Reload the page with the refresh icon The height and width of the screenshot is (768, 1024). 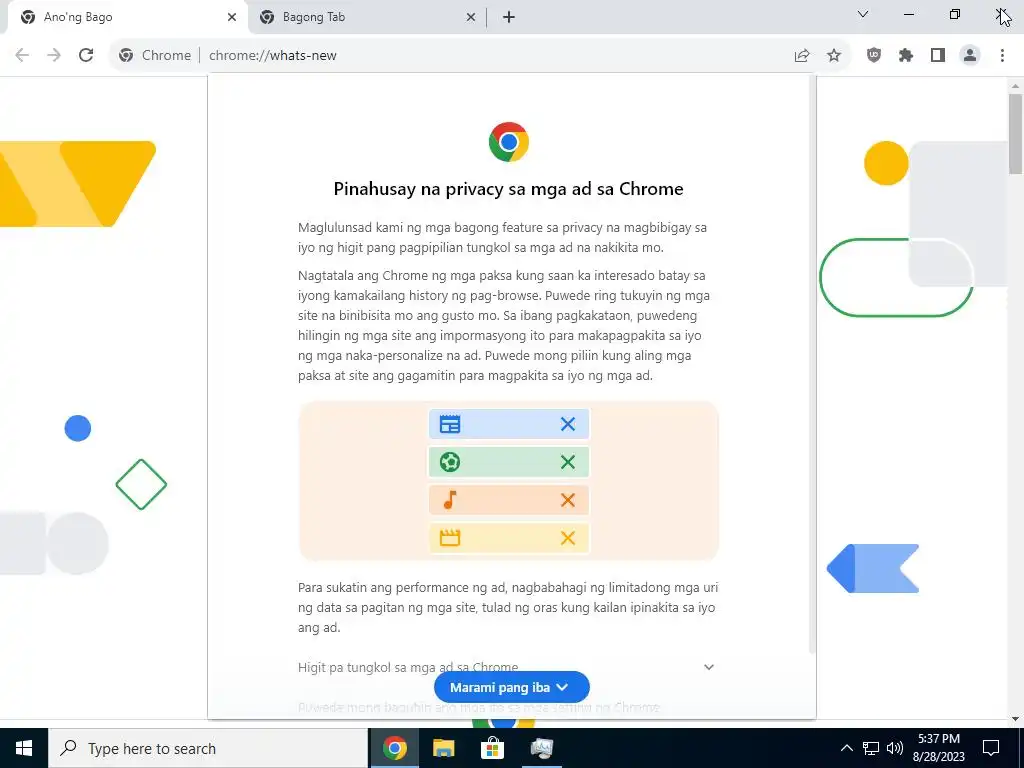(x=86, y=56)
